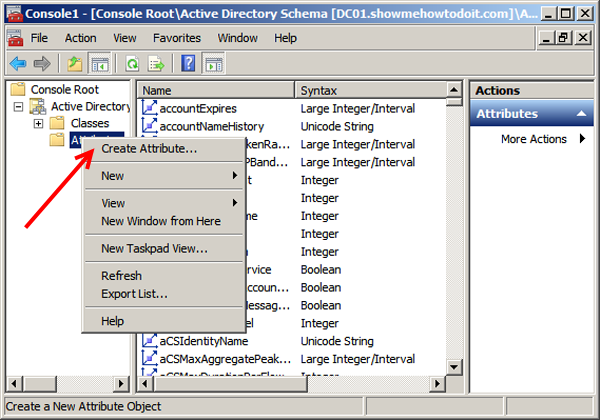Click the accountExpires attribute icon
600x420 pixels.
point(151,108)
